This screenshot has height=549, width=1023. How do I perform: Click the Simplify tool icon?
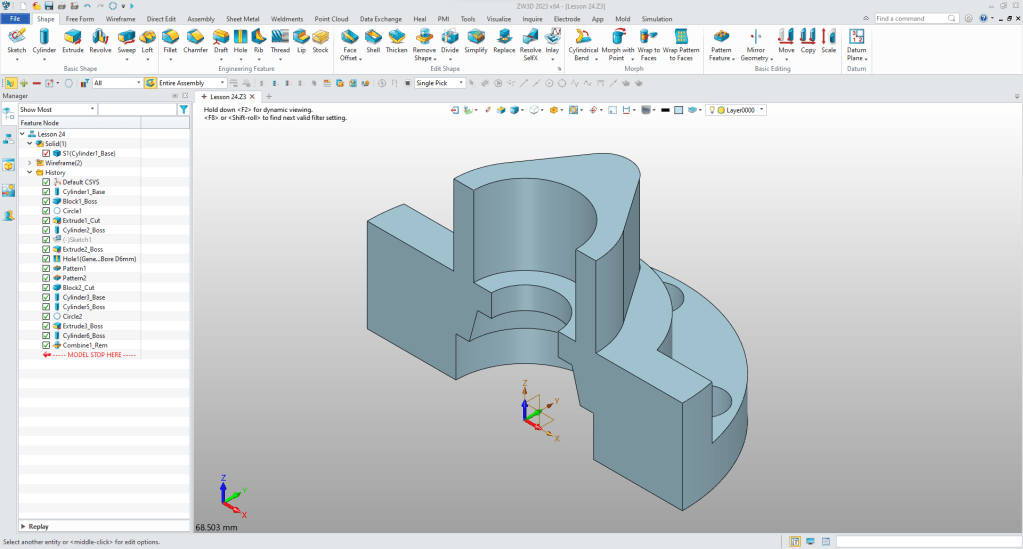point(476,40)
